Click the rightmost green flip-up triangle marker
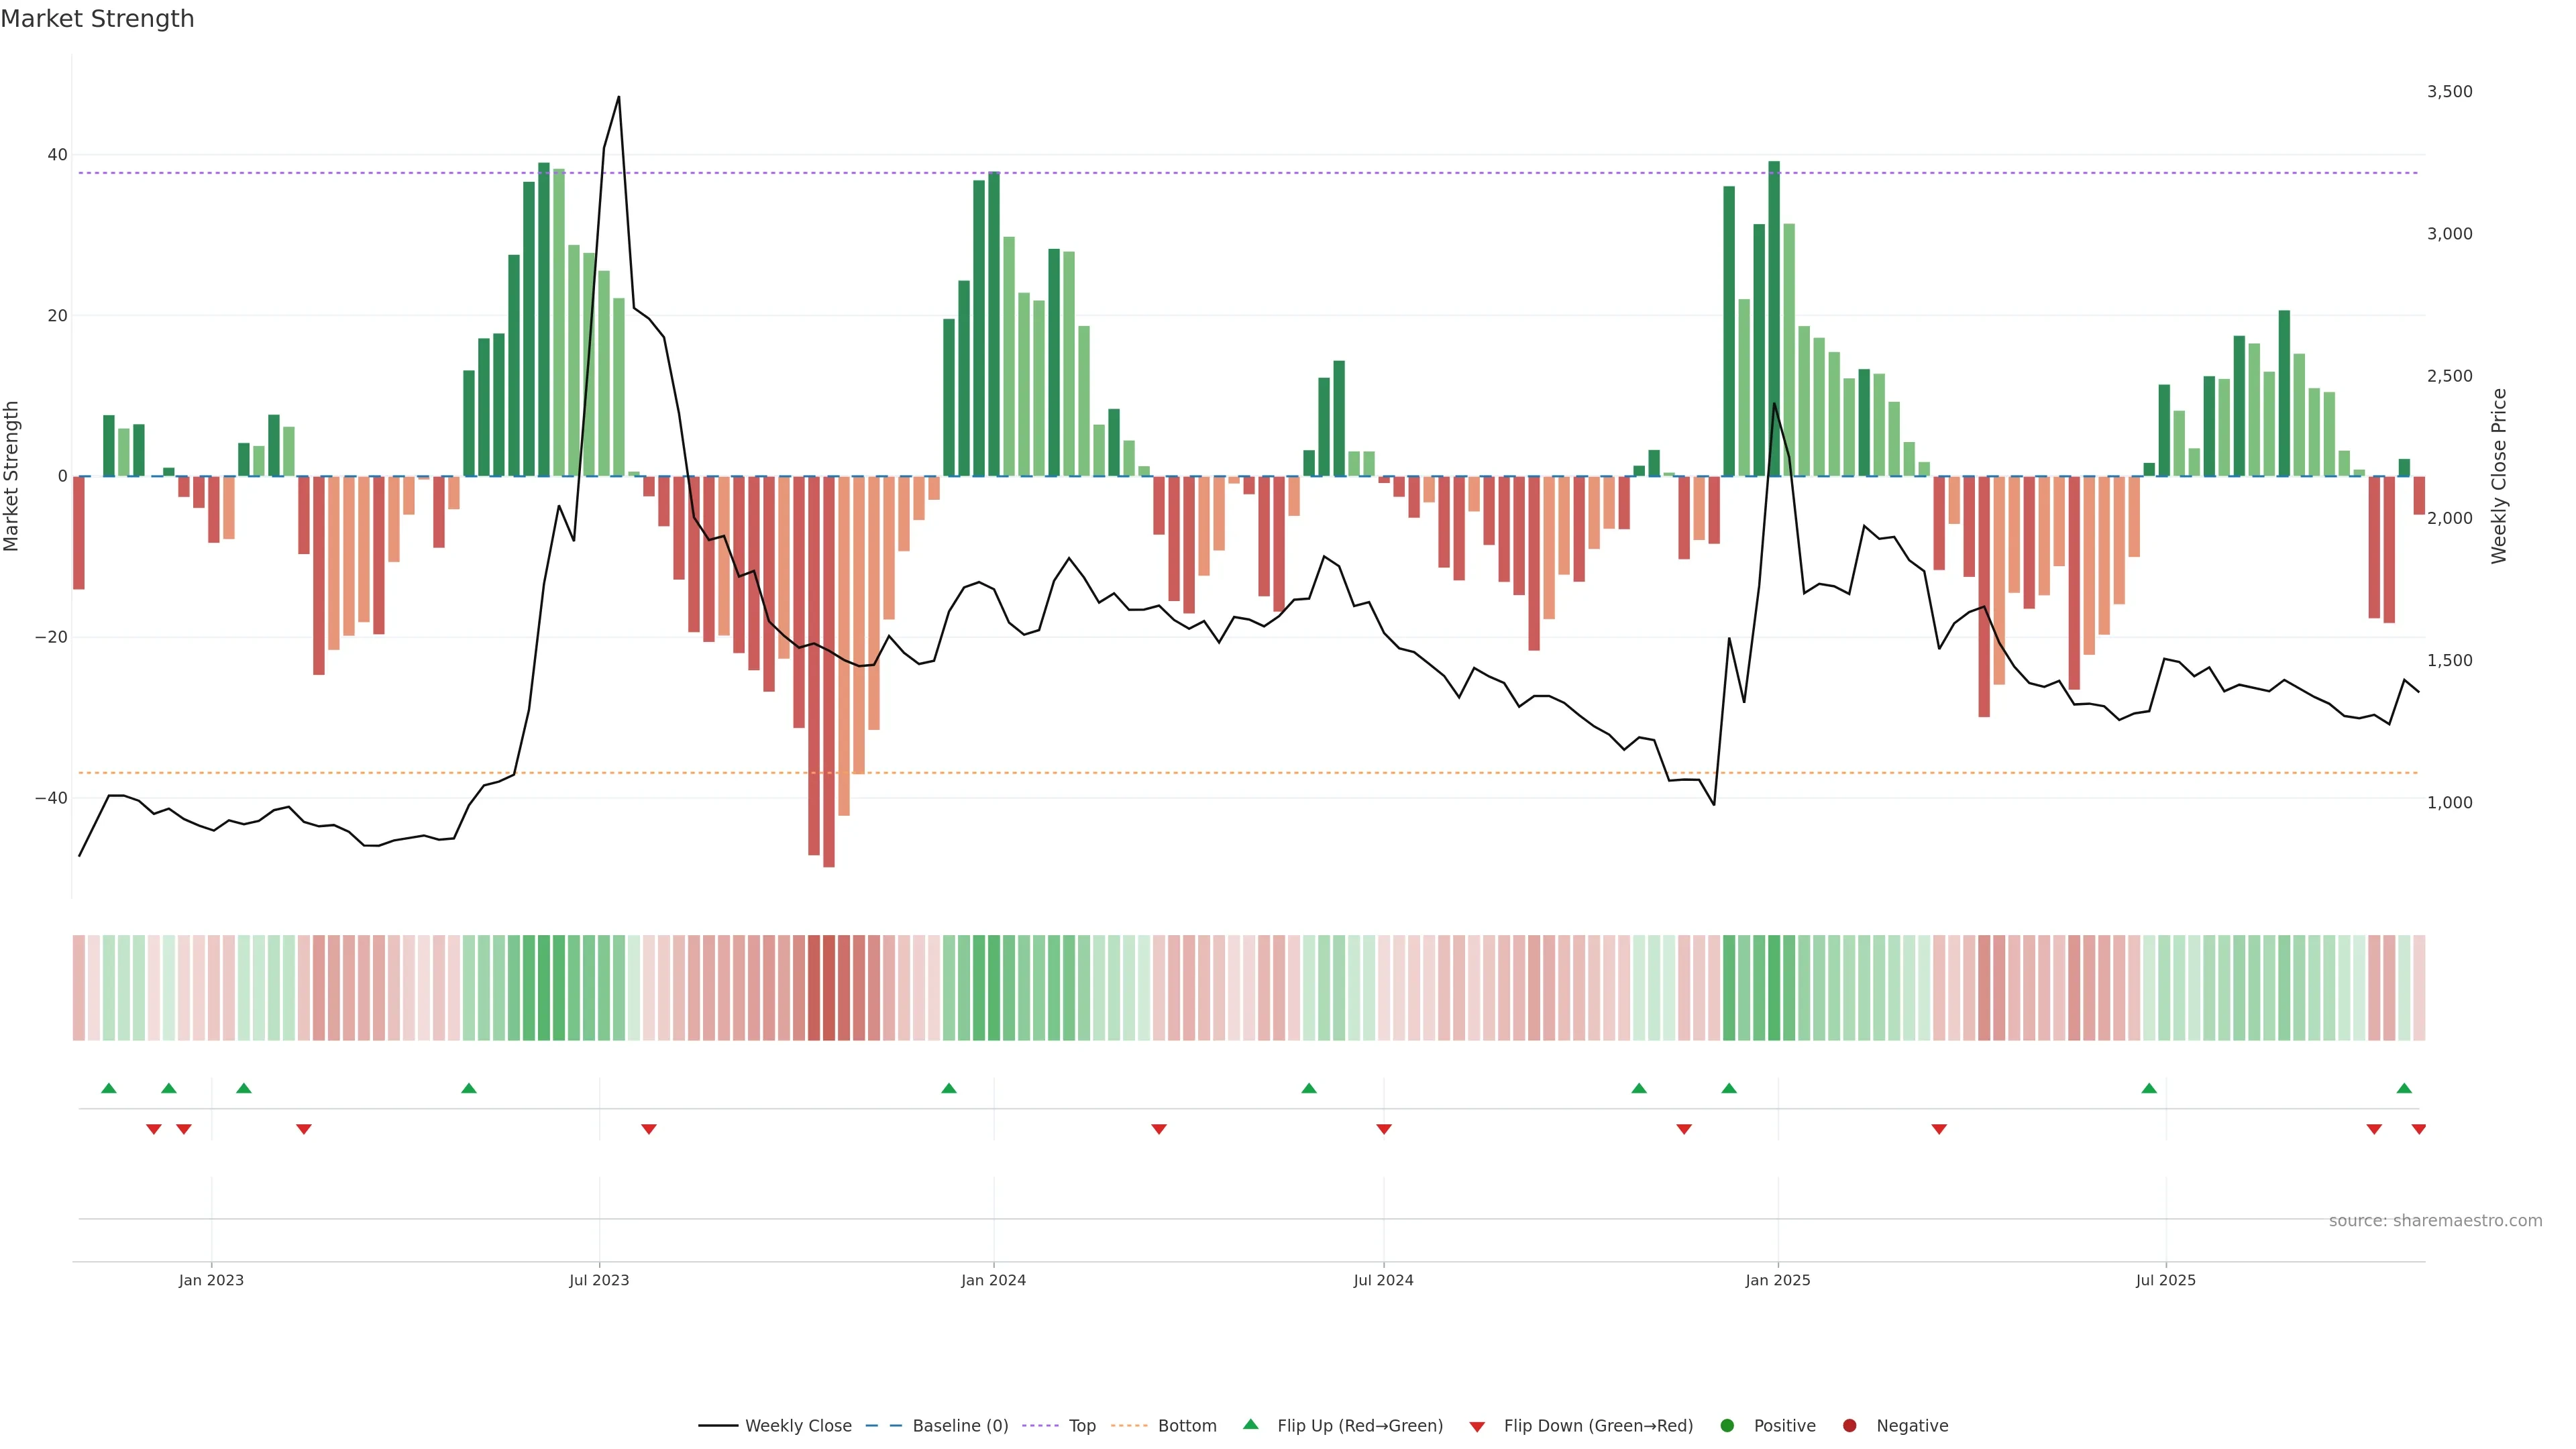Viewport: 2576px width, 1449px height. tap(2404, 1088)
